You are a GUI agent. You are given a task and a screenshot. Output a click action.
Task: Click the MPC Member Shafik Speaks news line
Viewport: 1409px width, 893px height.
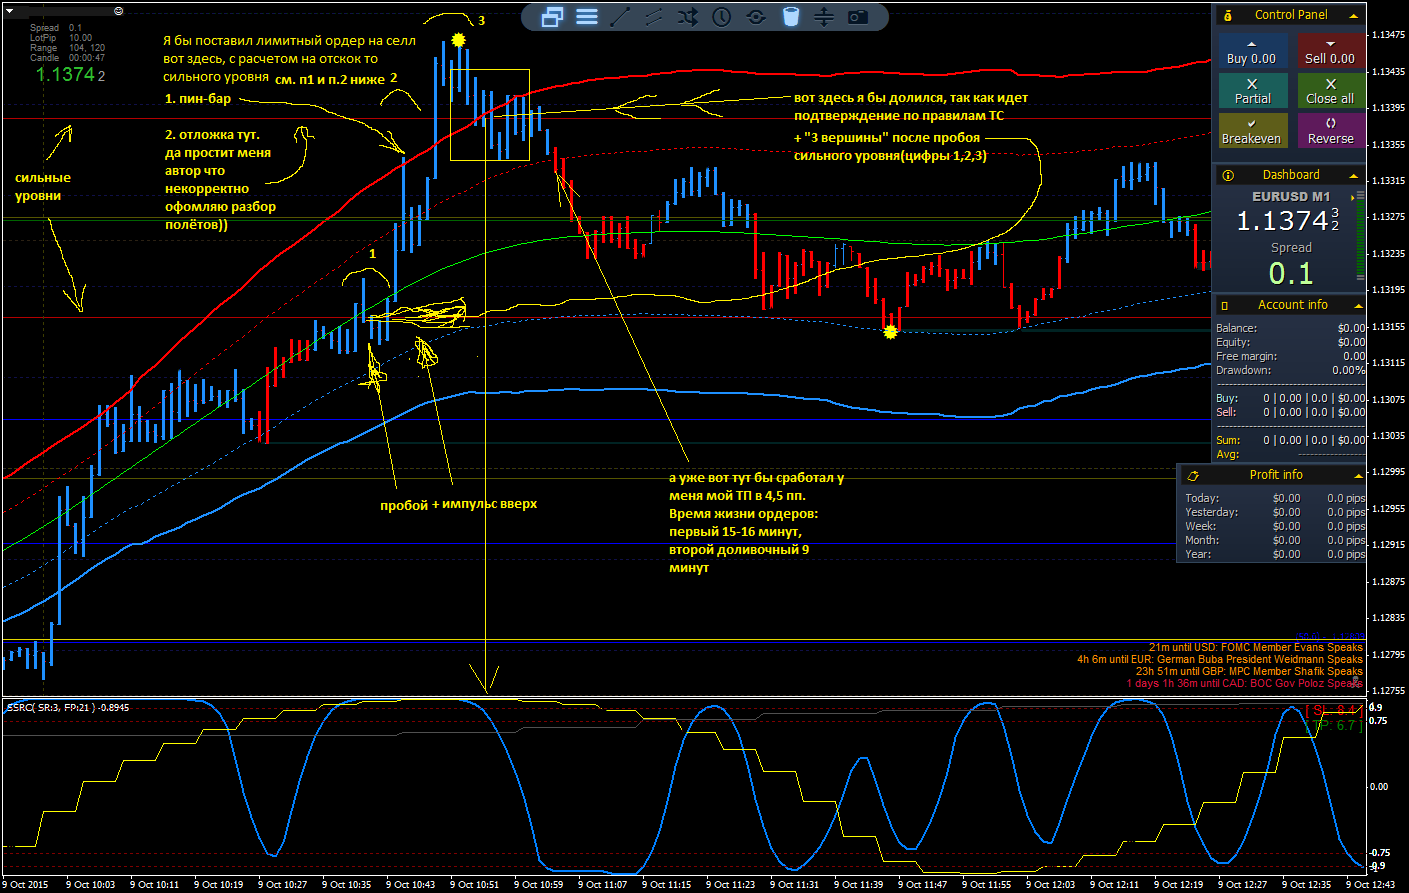[x=1248, y=672]
